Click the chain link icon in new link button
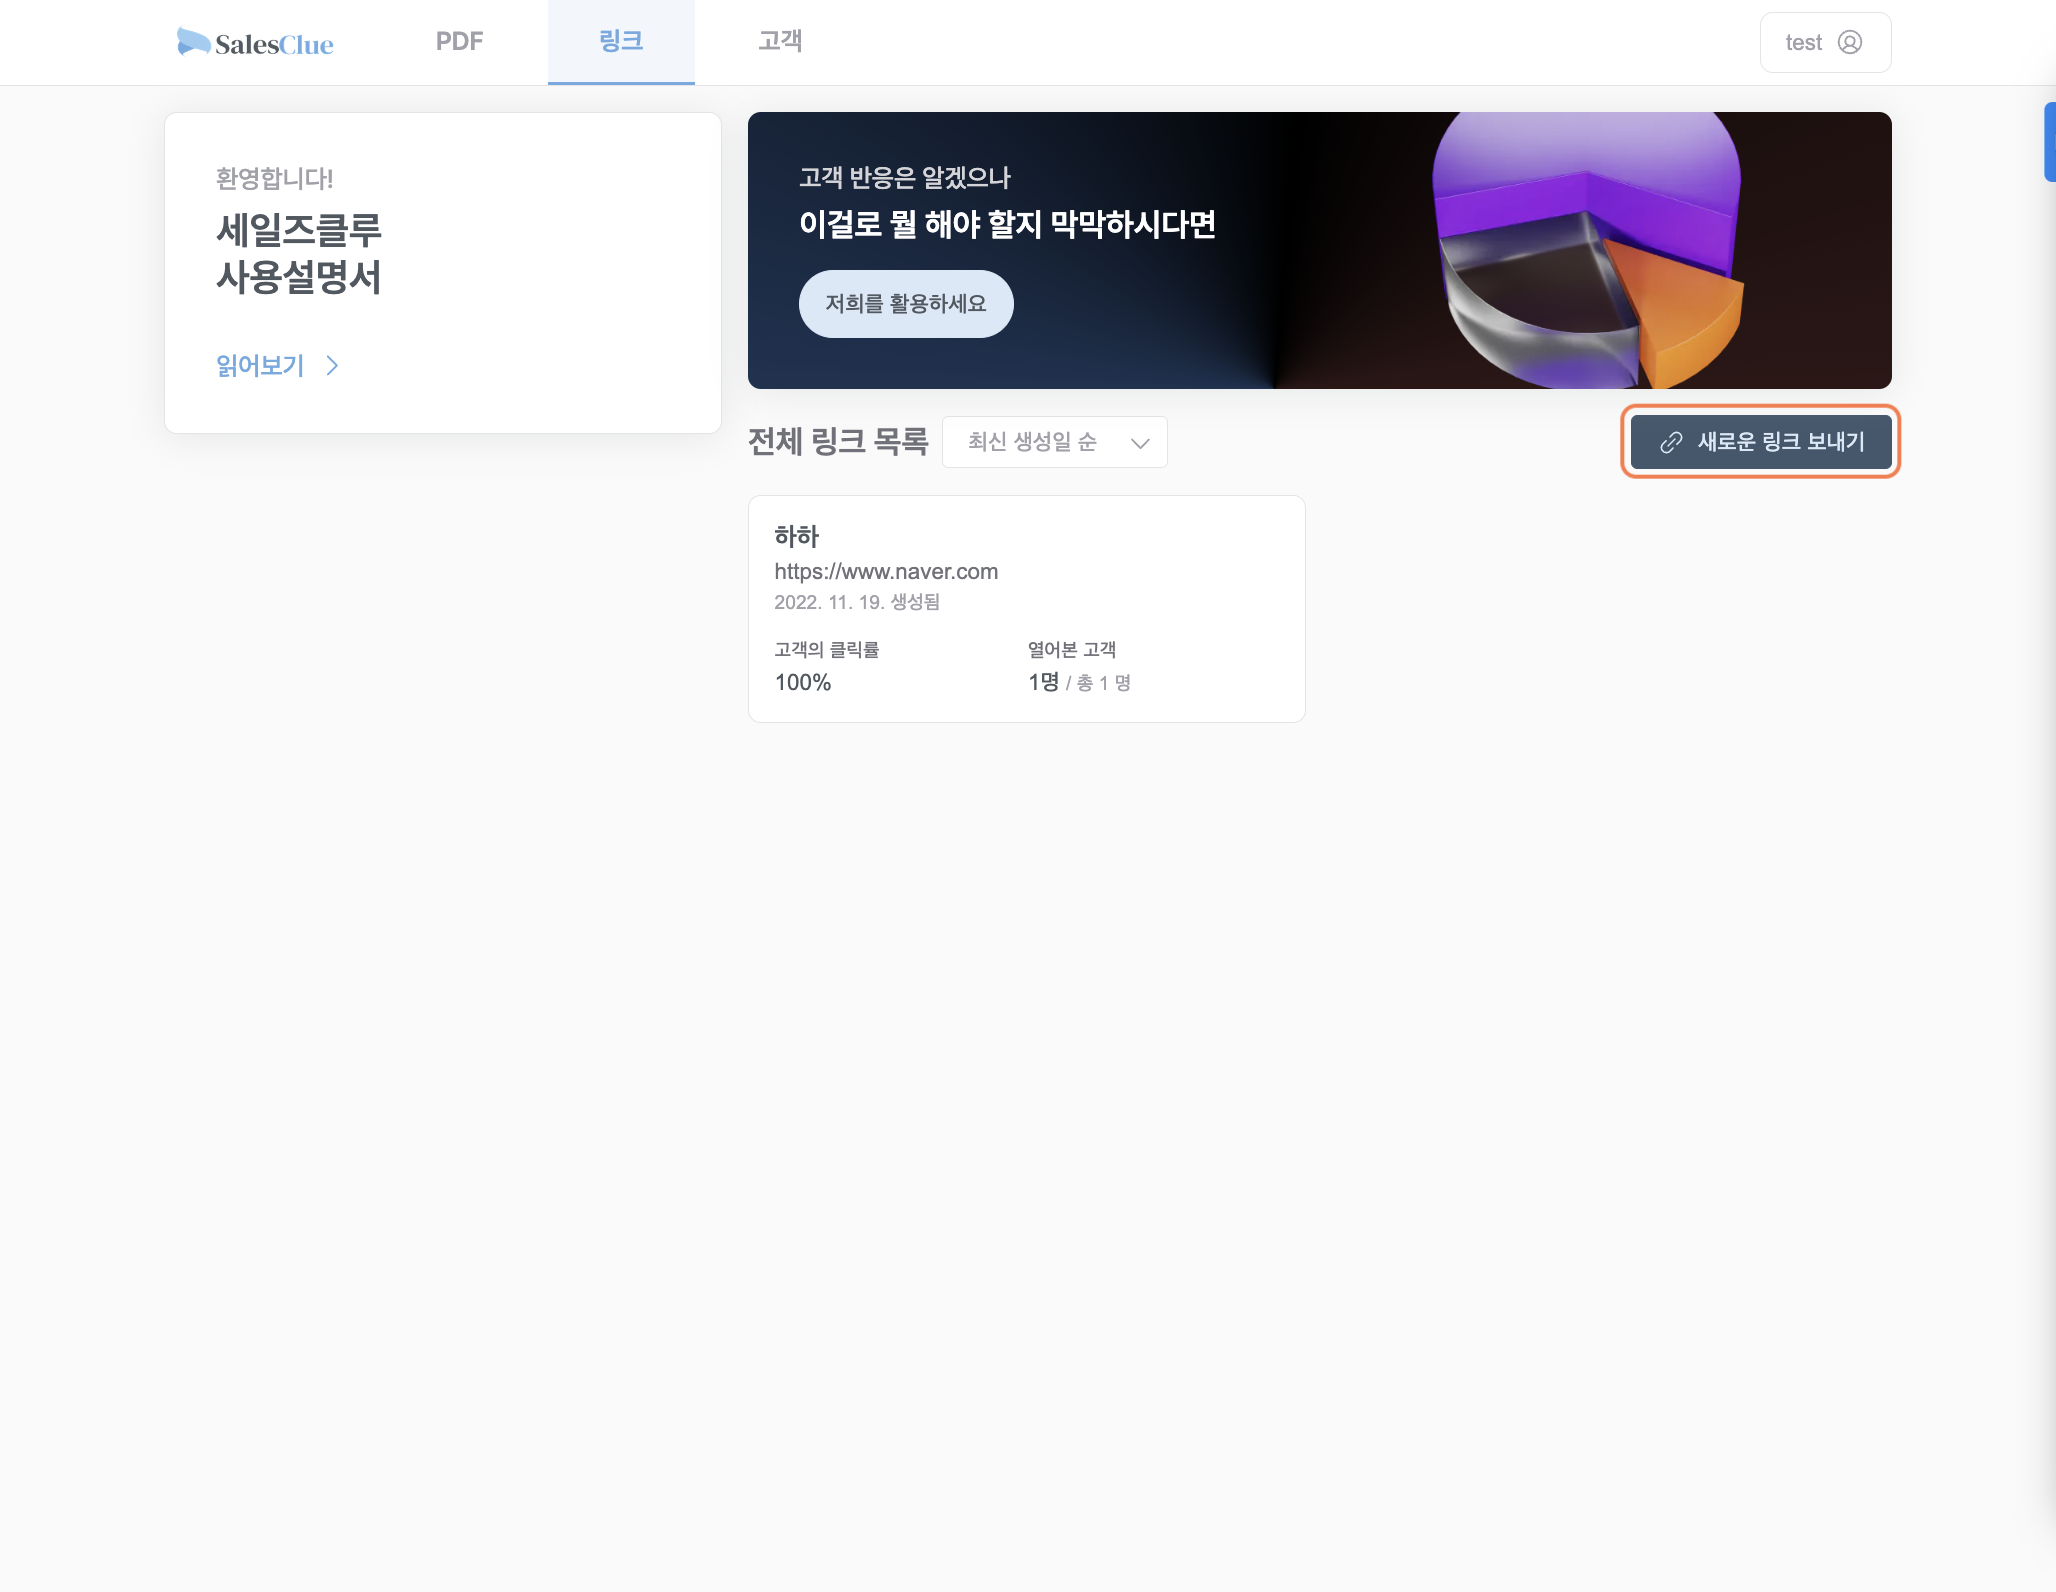Screen dimensions: 2056x1592 click(1671, 442)
